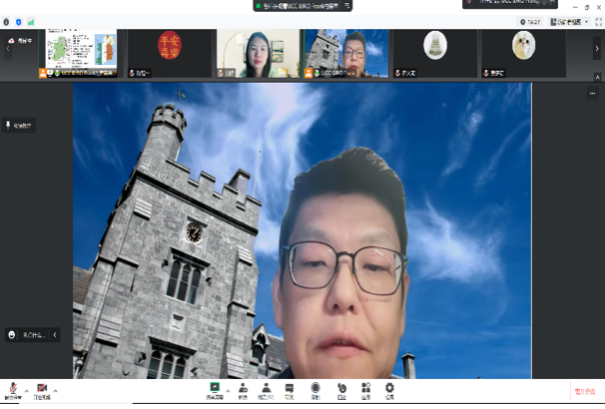Click the record icon in toolbar
This screenshot has width=605, height=409.
[x=315, y=388]
